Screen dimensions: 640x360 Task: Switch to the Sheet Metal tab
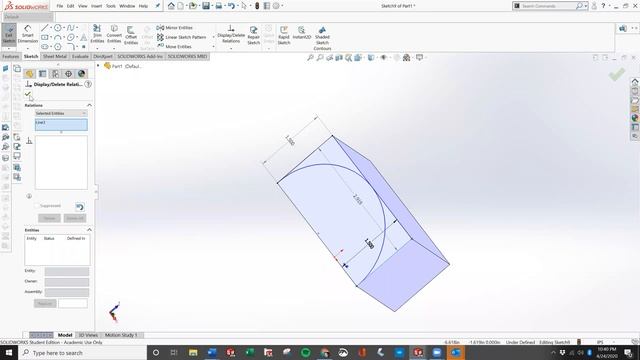[55, 56]
